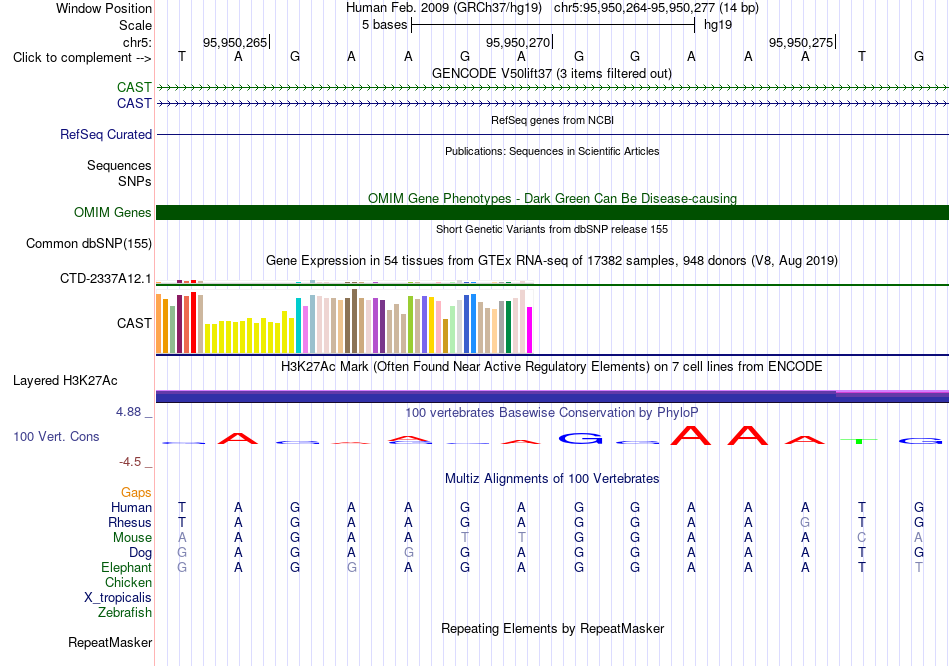Image resolution: width=950 pixels, height=666 pixels.
Task: Open the OMIM Genes track label
Action: 112,212
